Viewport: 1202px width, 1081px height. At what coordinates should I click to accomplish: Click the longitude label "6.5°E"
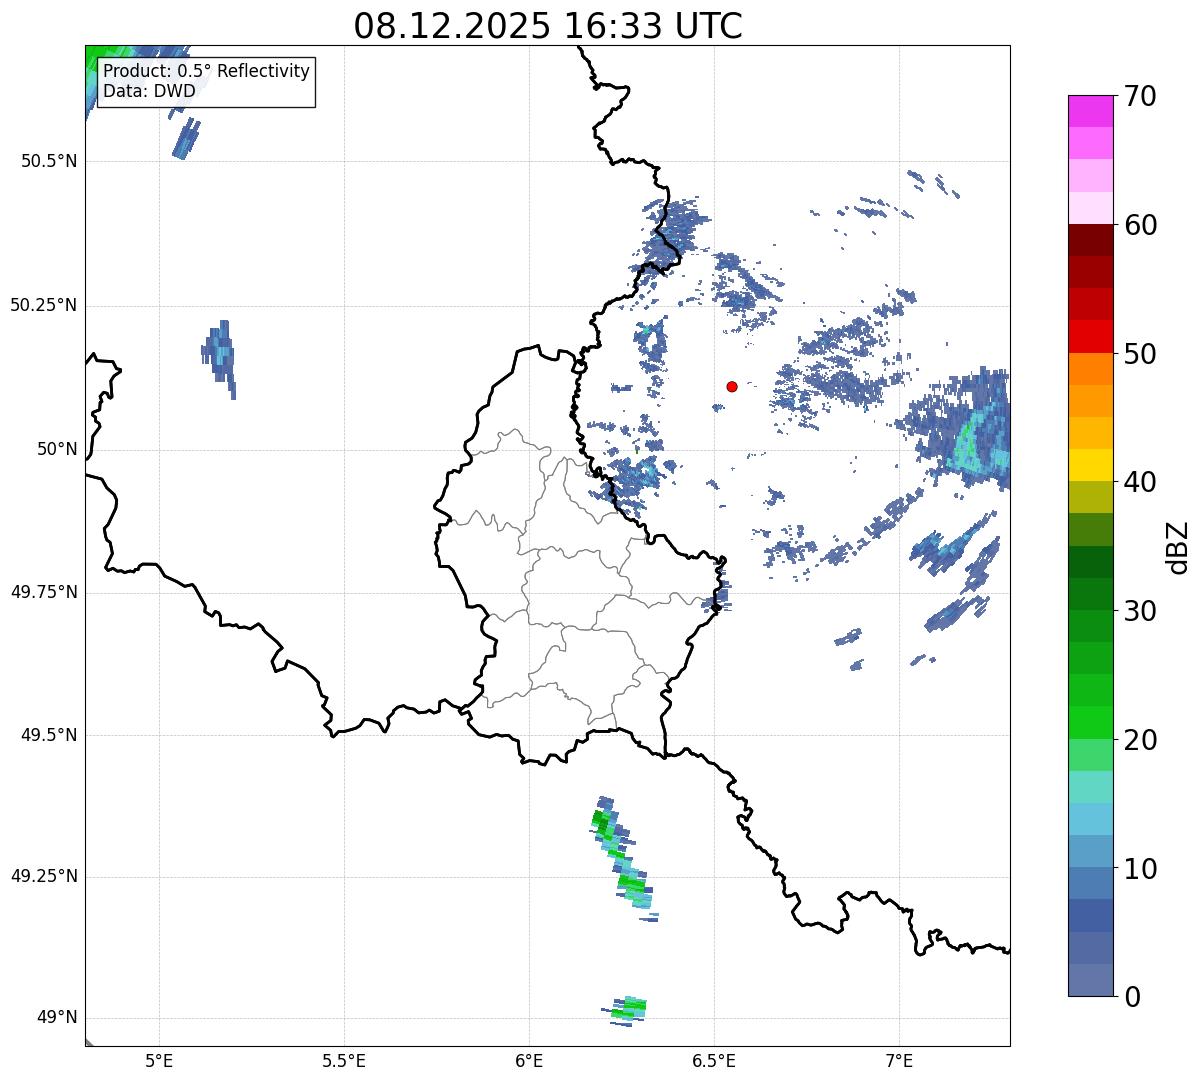[714, 1060]
